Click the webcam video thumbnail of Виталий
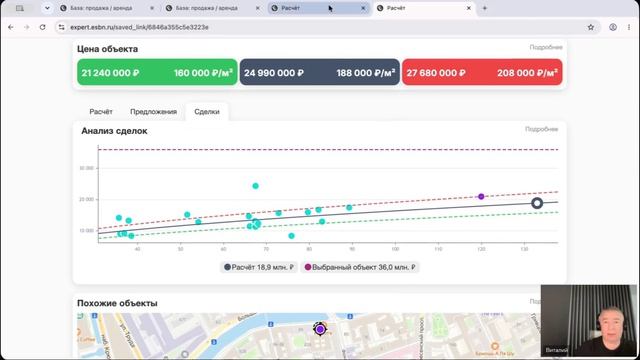This screenshot has width=640, height=360. pyautogui.click(x=589, y=321)
